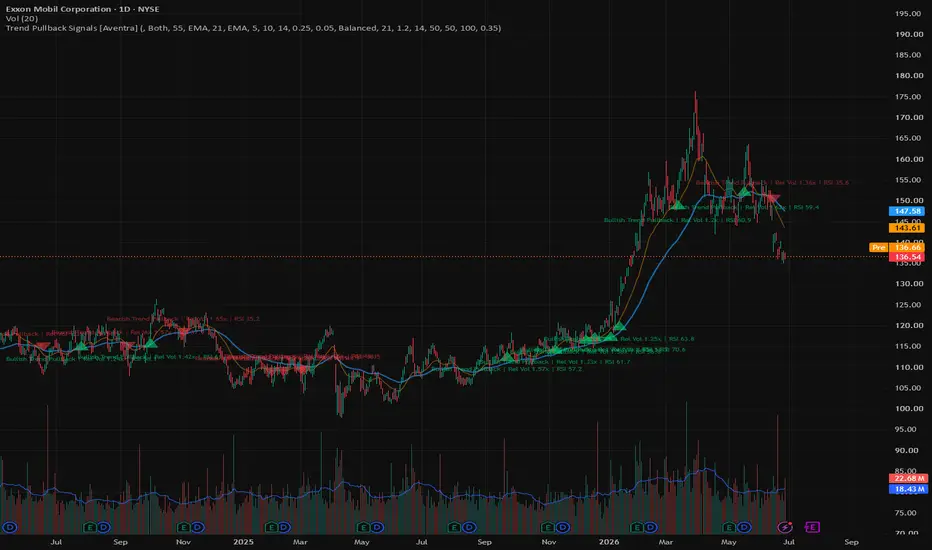Open the August 2024 earnings marker

click(x=90, y=527)
